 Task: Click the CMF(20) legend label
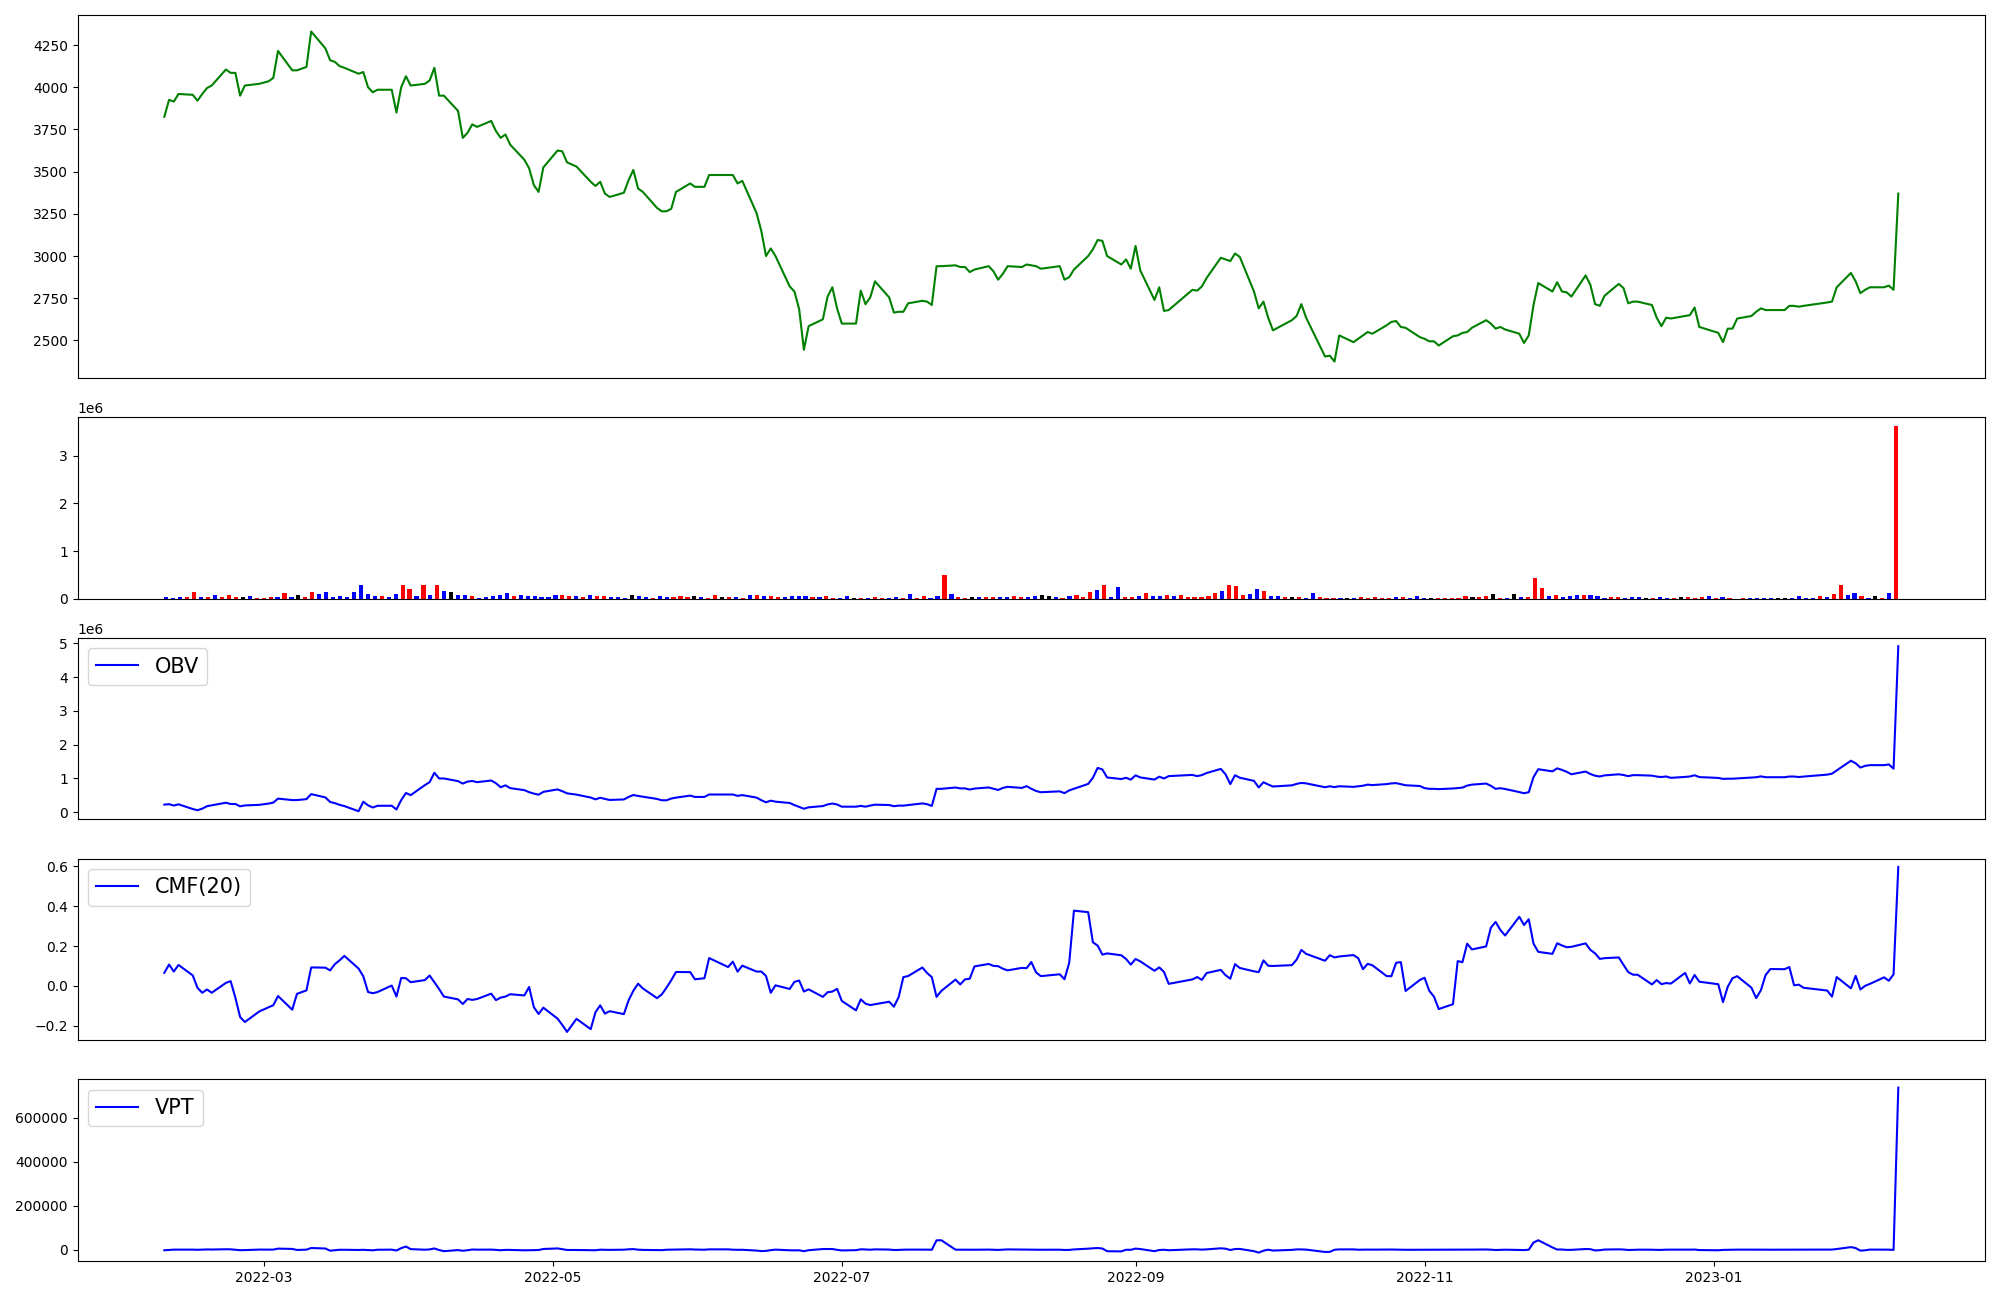[197, 887]
